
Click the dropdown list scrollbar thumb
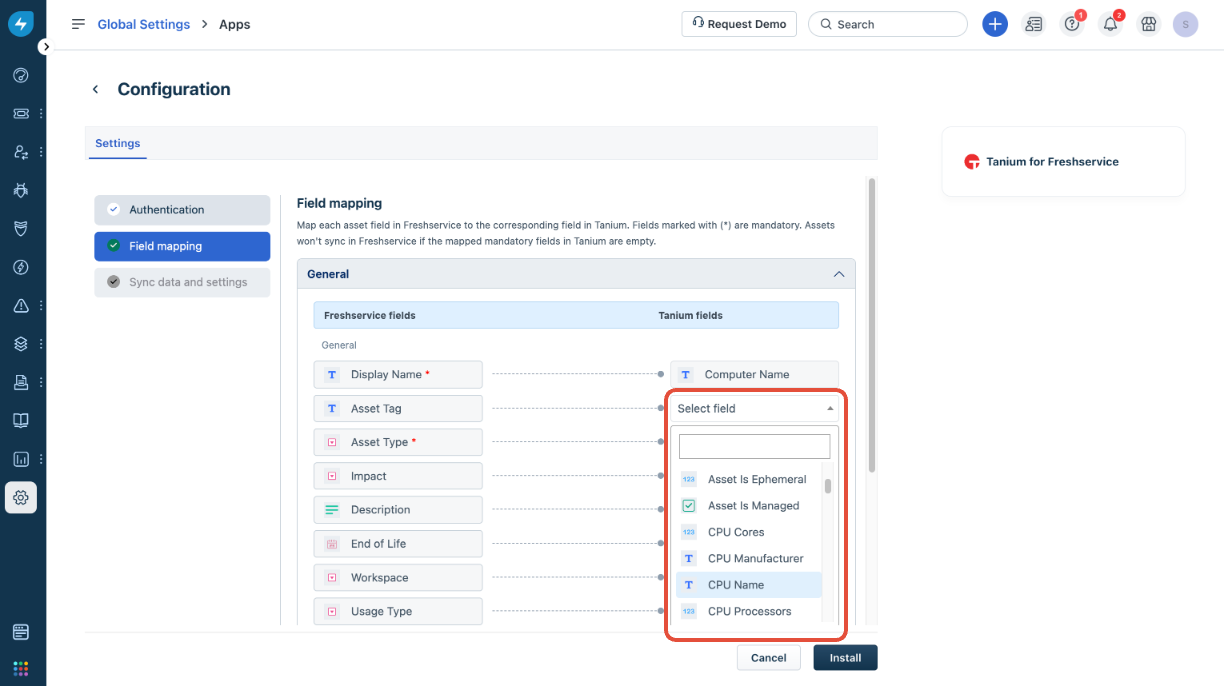coord(828,486)
